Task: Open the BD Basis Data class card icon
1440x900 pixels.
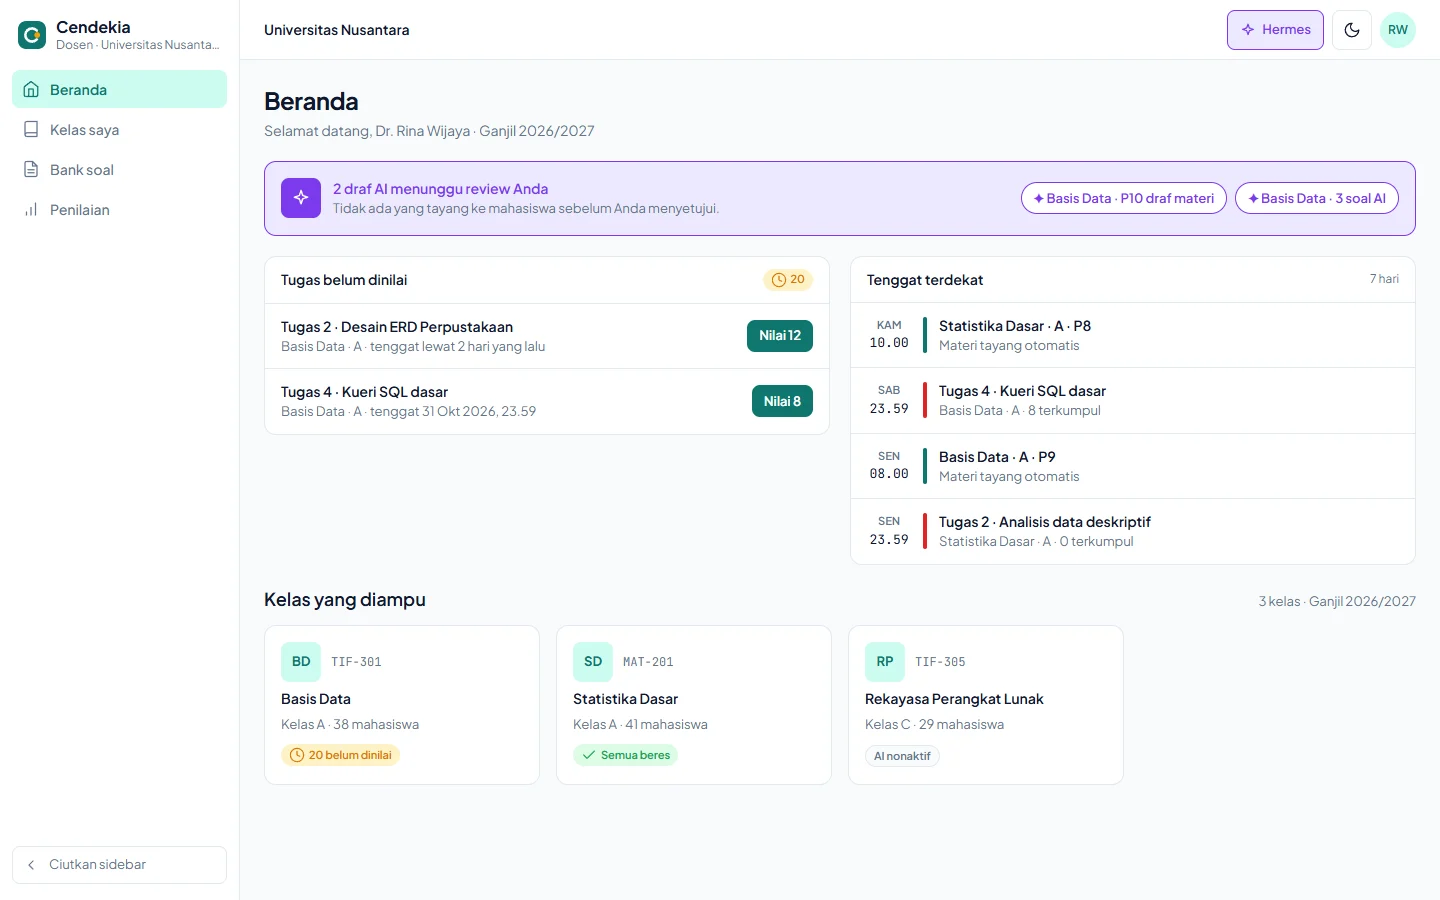Action: (x=301, y=662)
